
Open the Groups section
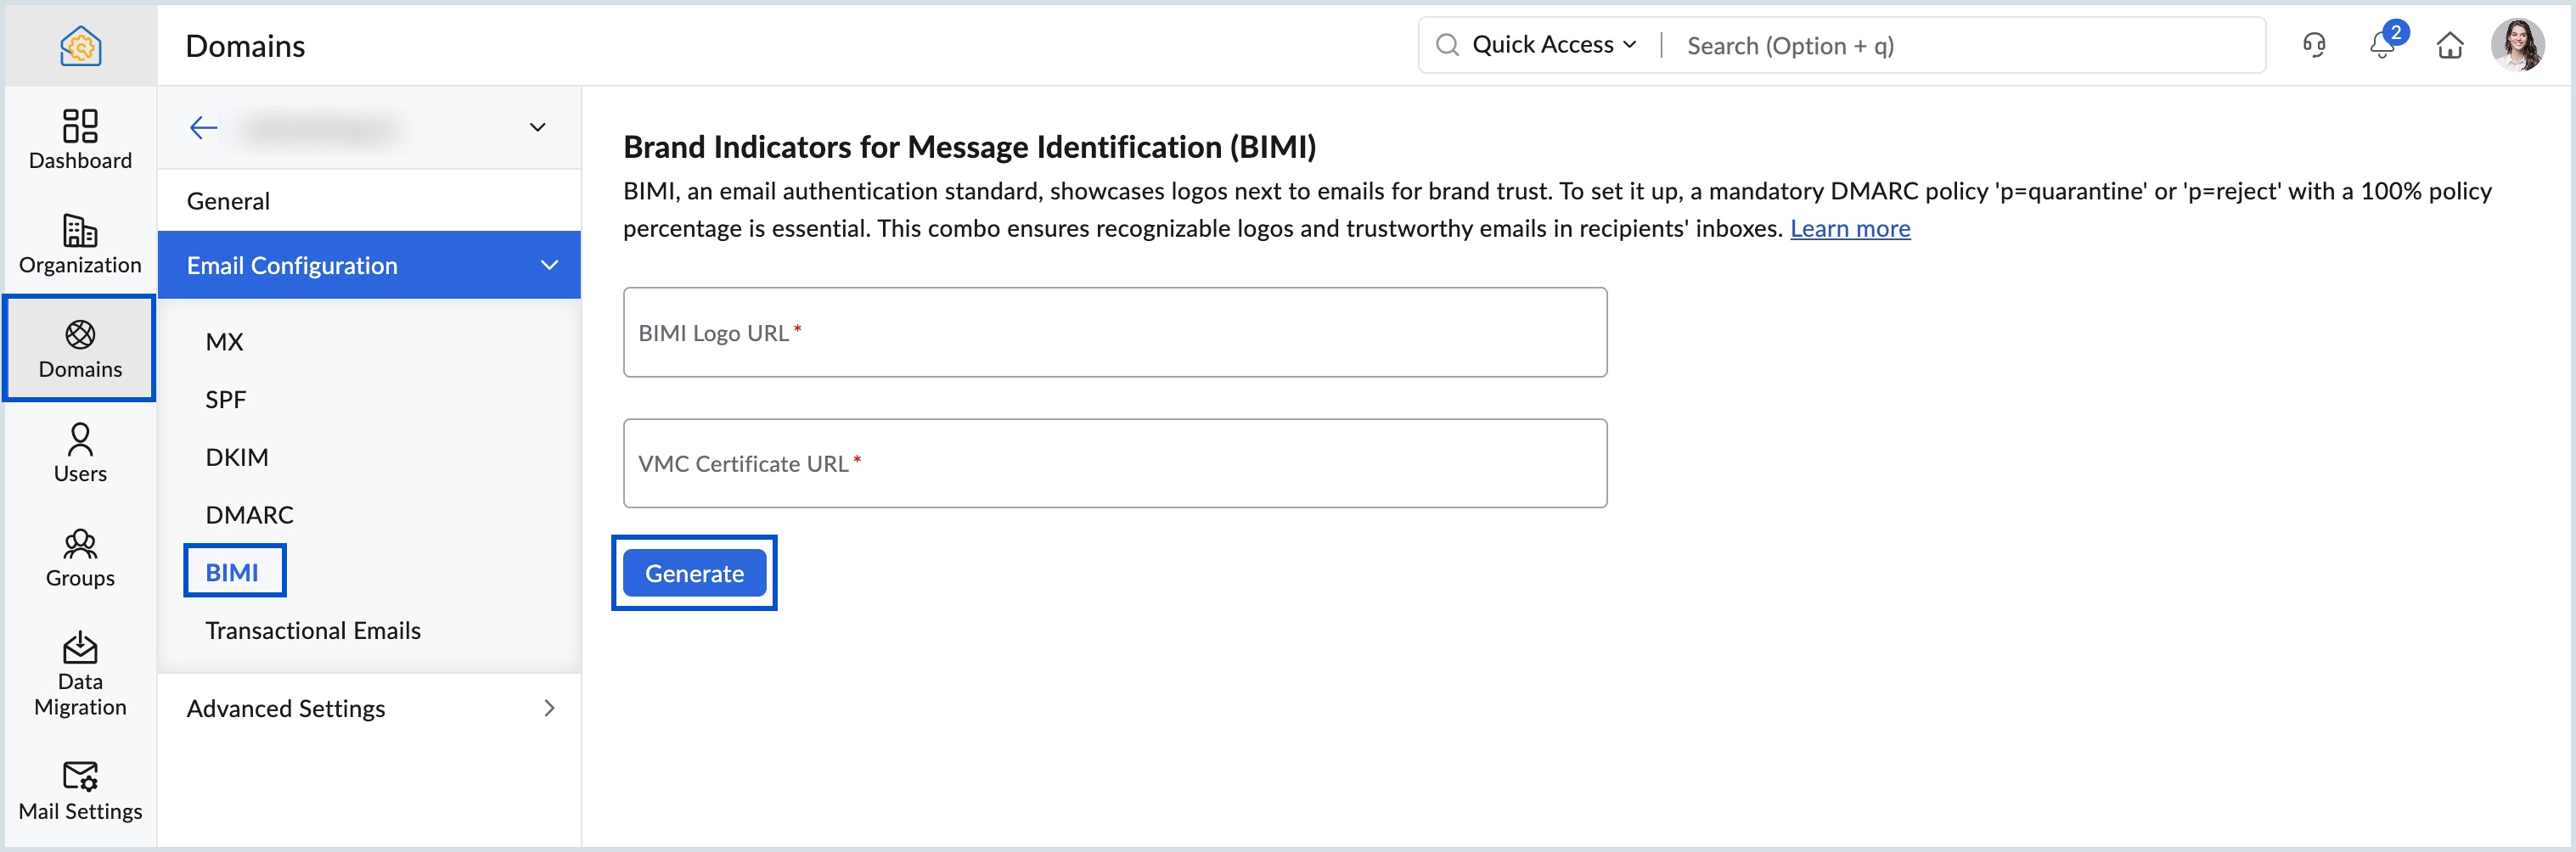(80, 558)
